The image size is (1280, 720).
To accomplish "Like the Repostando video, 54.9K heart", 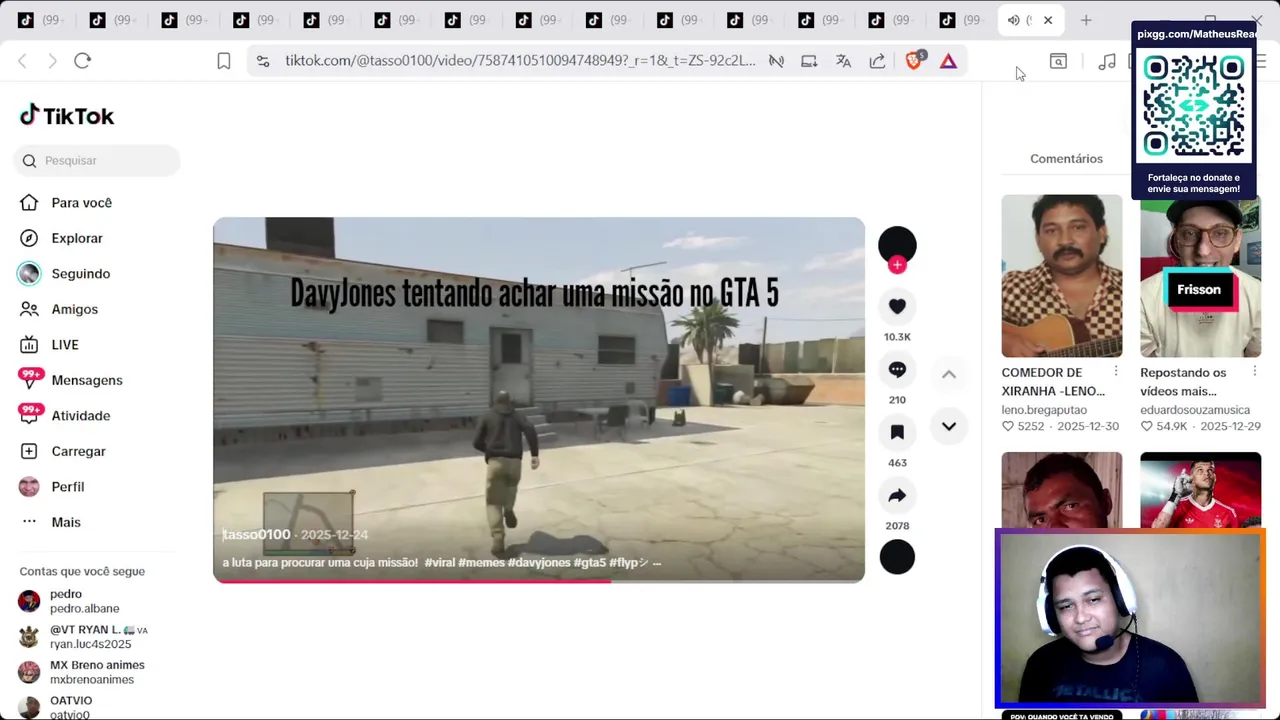I will click(1146, 426).
